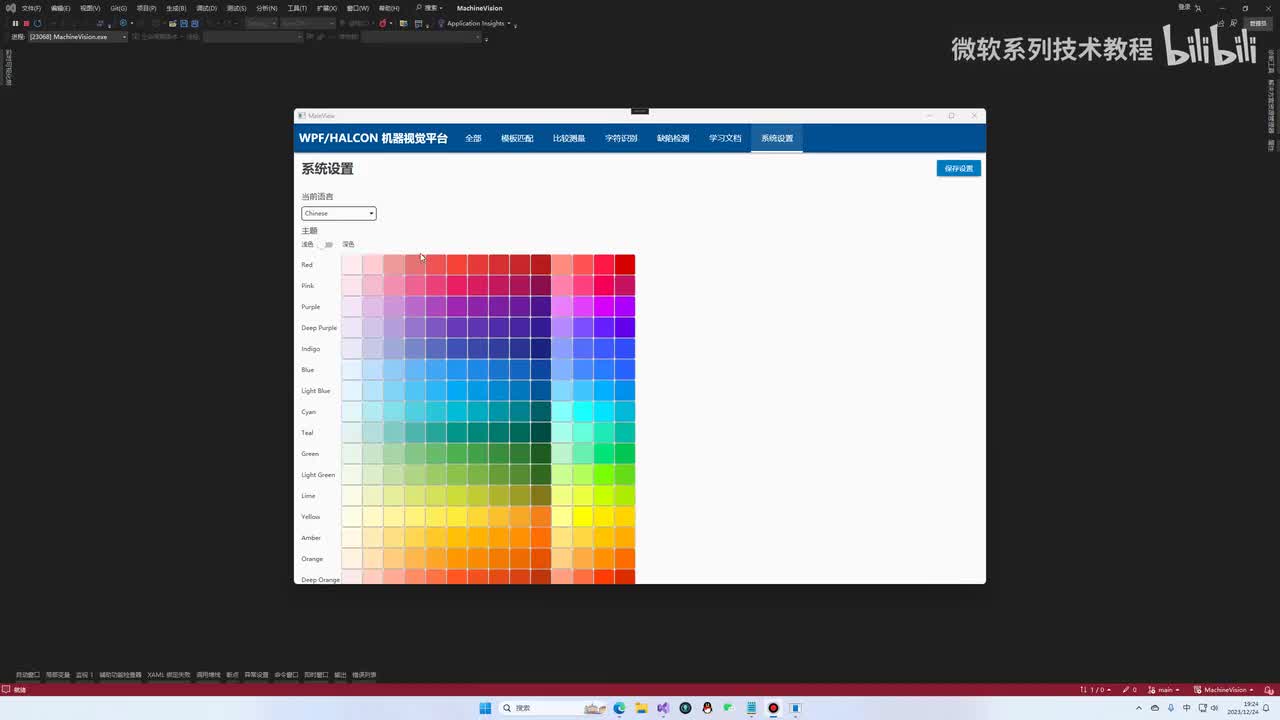Screen dimensions: 1280x720
Task: Open the 断点 panel tab at bottom
Action: pos(233,675)
